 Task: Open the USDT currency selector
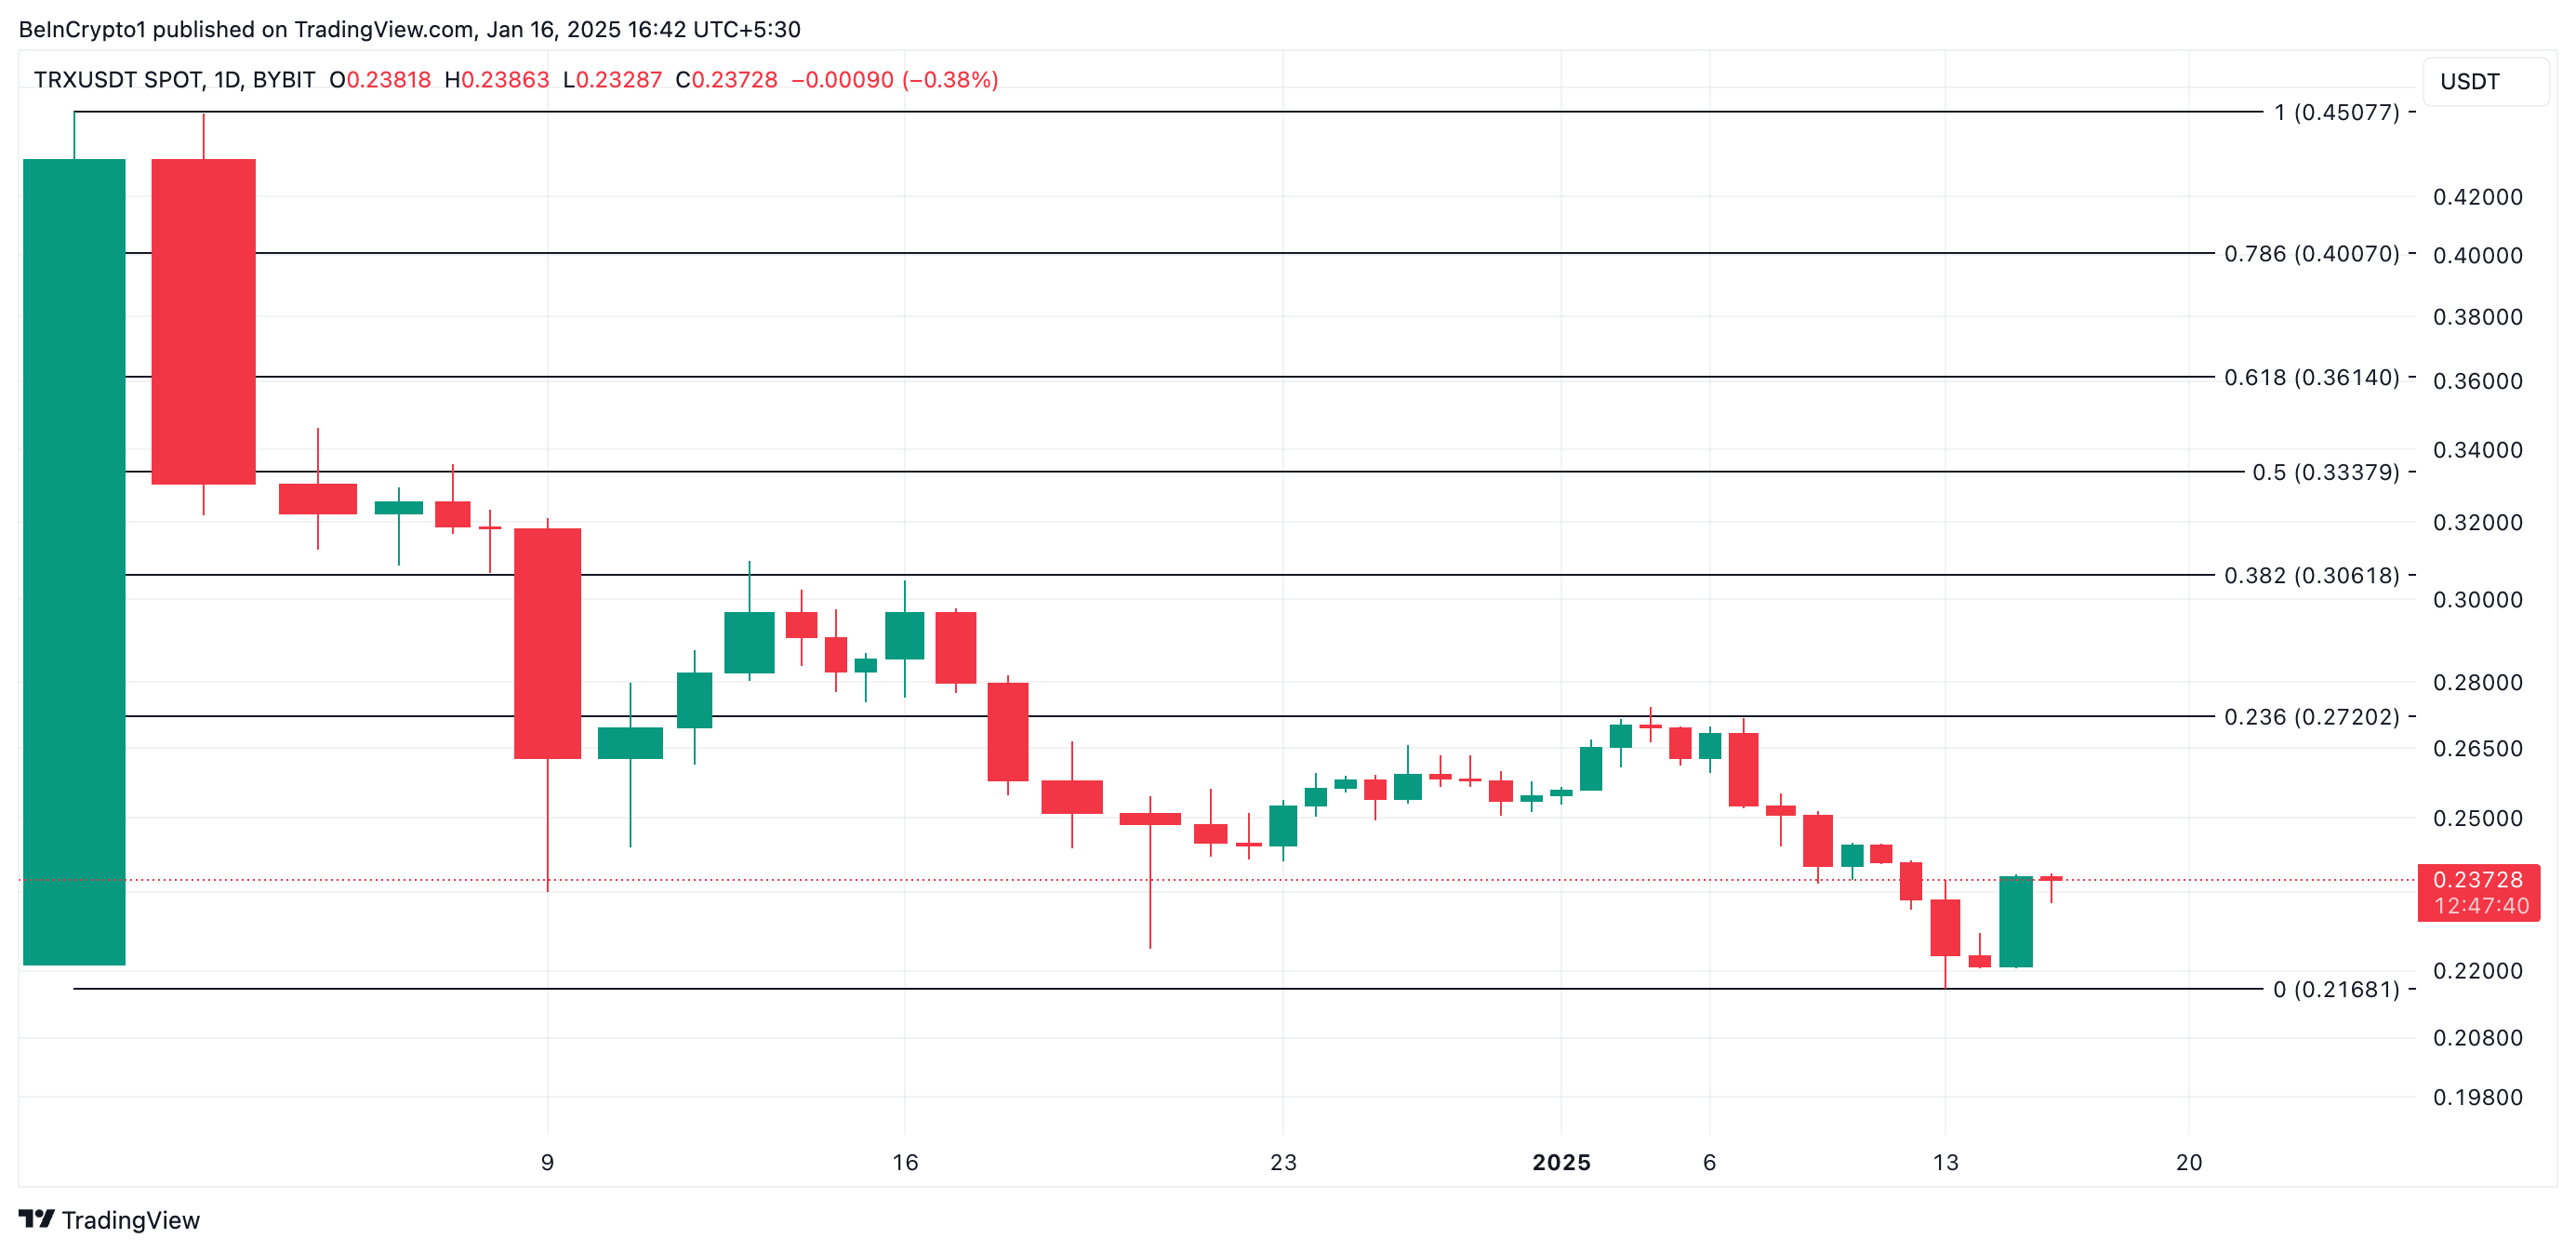(2484, 81)
